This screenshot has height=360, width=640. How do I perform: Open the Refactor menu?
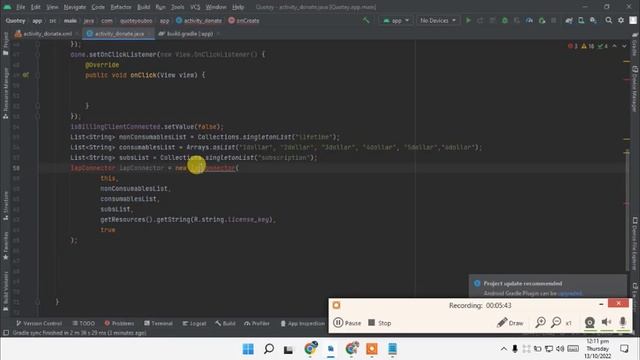(x=121, y=7)
